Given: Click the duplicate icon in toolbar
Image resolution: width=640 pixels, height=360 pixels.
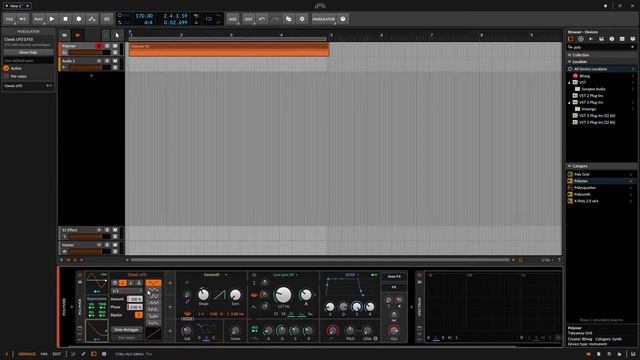Looking at the screenshot, I should [289, 19].
